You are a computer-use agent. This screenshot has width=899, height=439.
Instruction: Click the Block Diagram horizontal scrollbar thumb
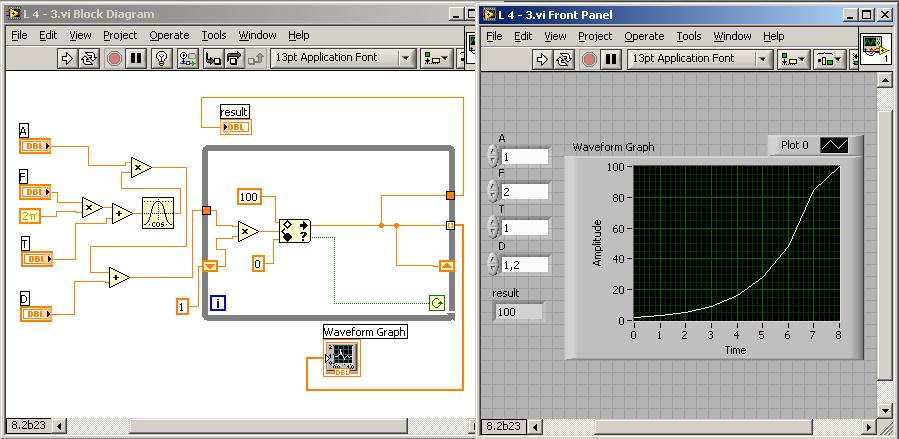click(x=268, y=426)
